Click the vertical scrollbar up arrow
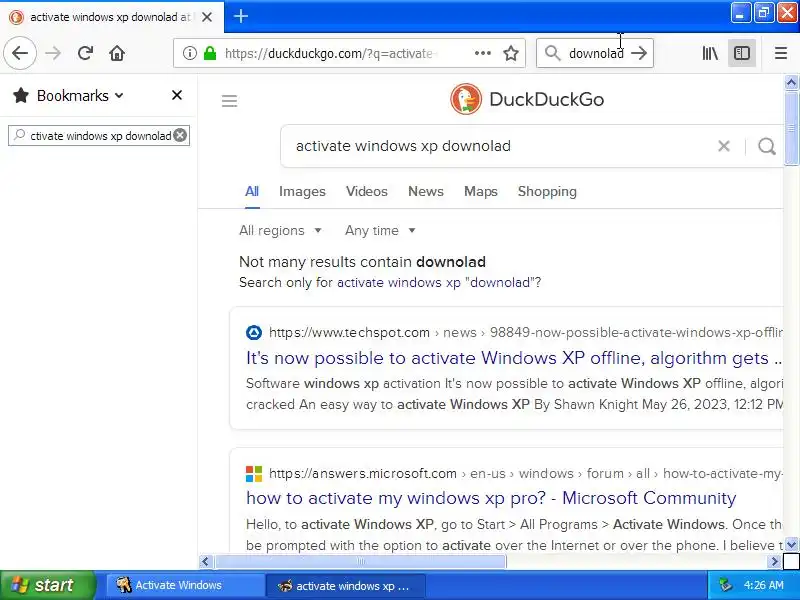Viewport: 800px width, 600px height. point(791,82)
